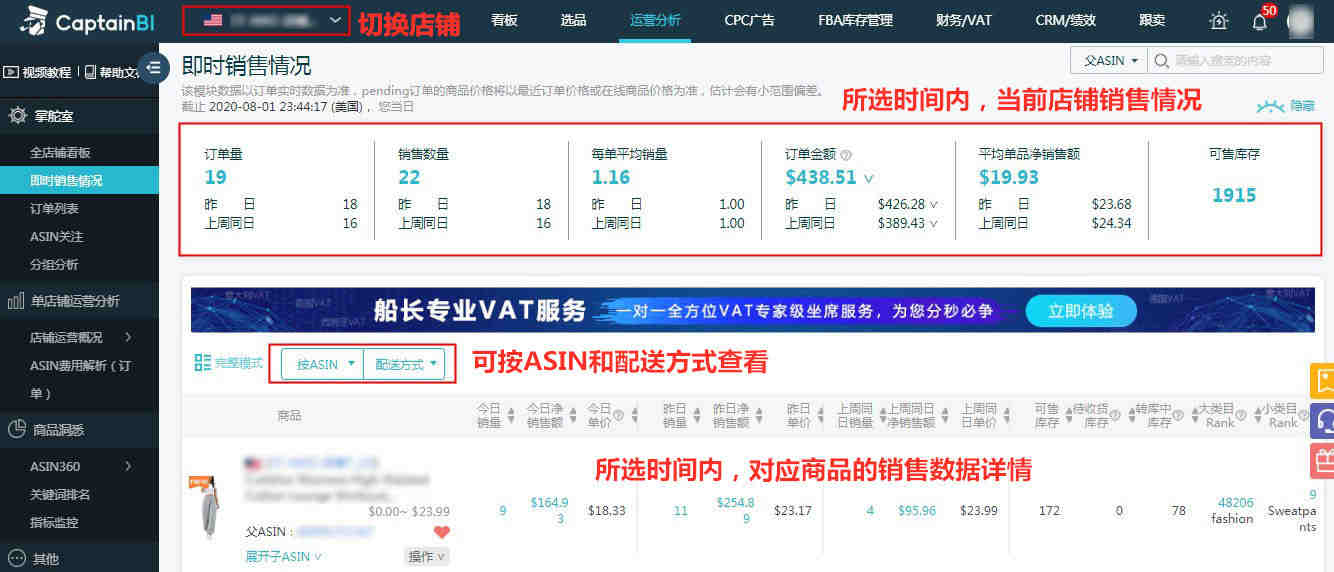
Task: Click the CaptainBI logo
Action: 86,19
